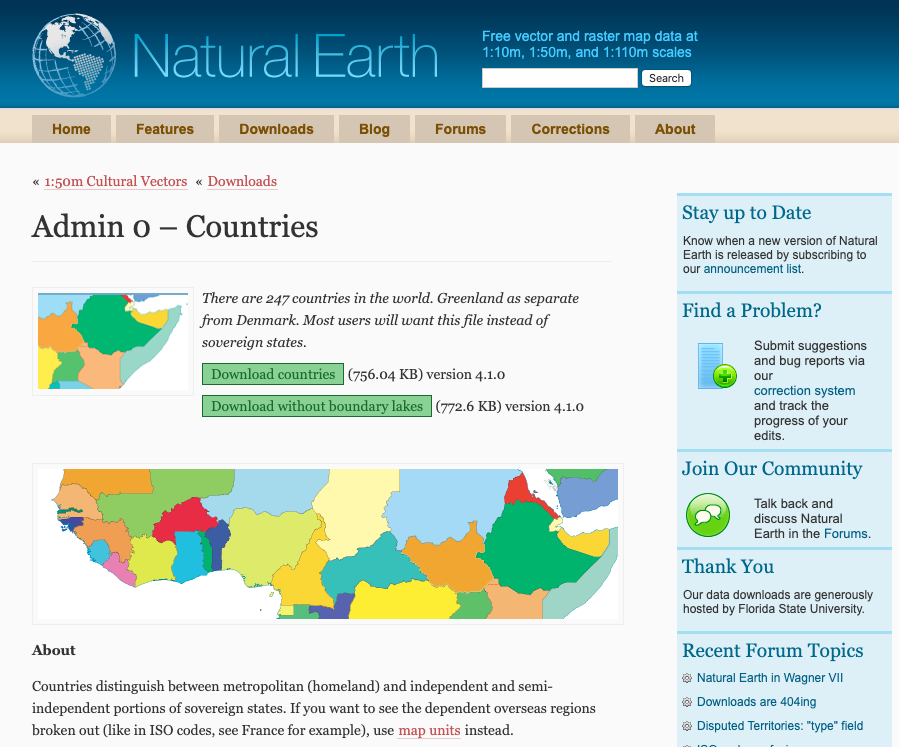The image size is (899, 747).
Task: Click the Admin 0 – Countries heading
Action: pyautogui.click(x=175, y=226)
